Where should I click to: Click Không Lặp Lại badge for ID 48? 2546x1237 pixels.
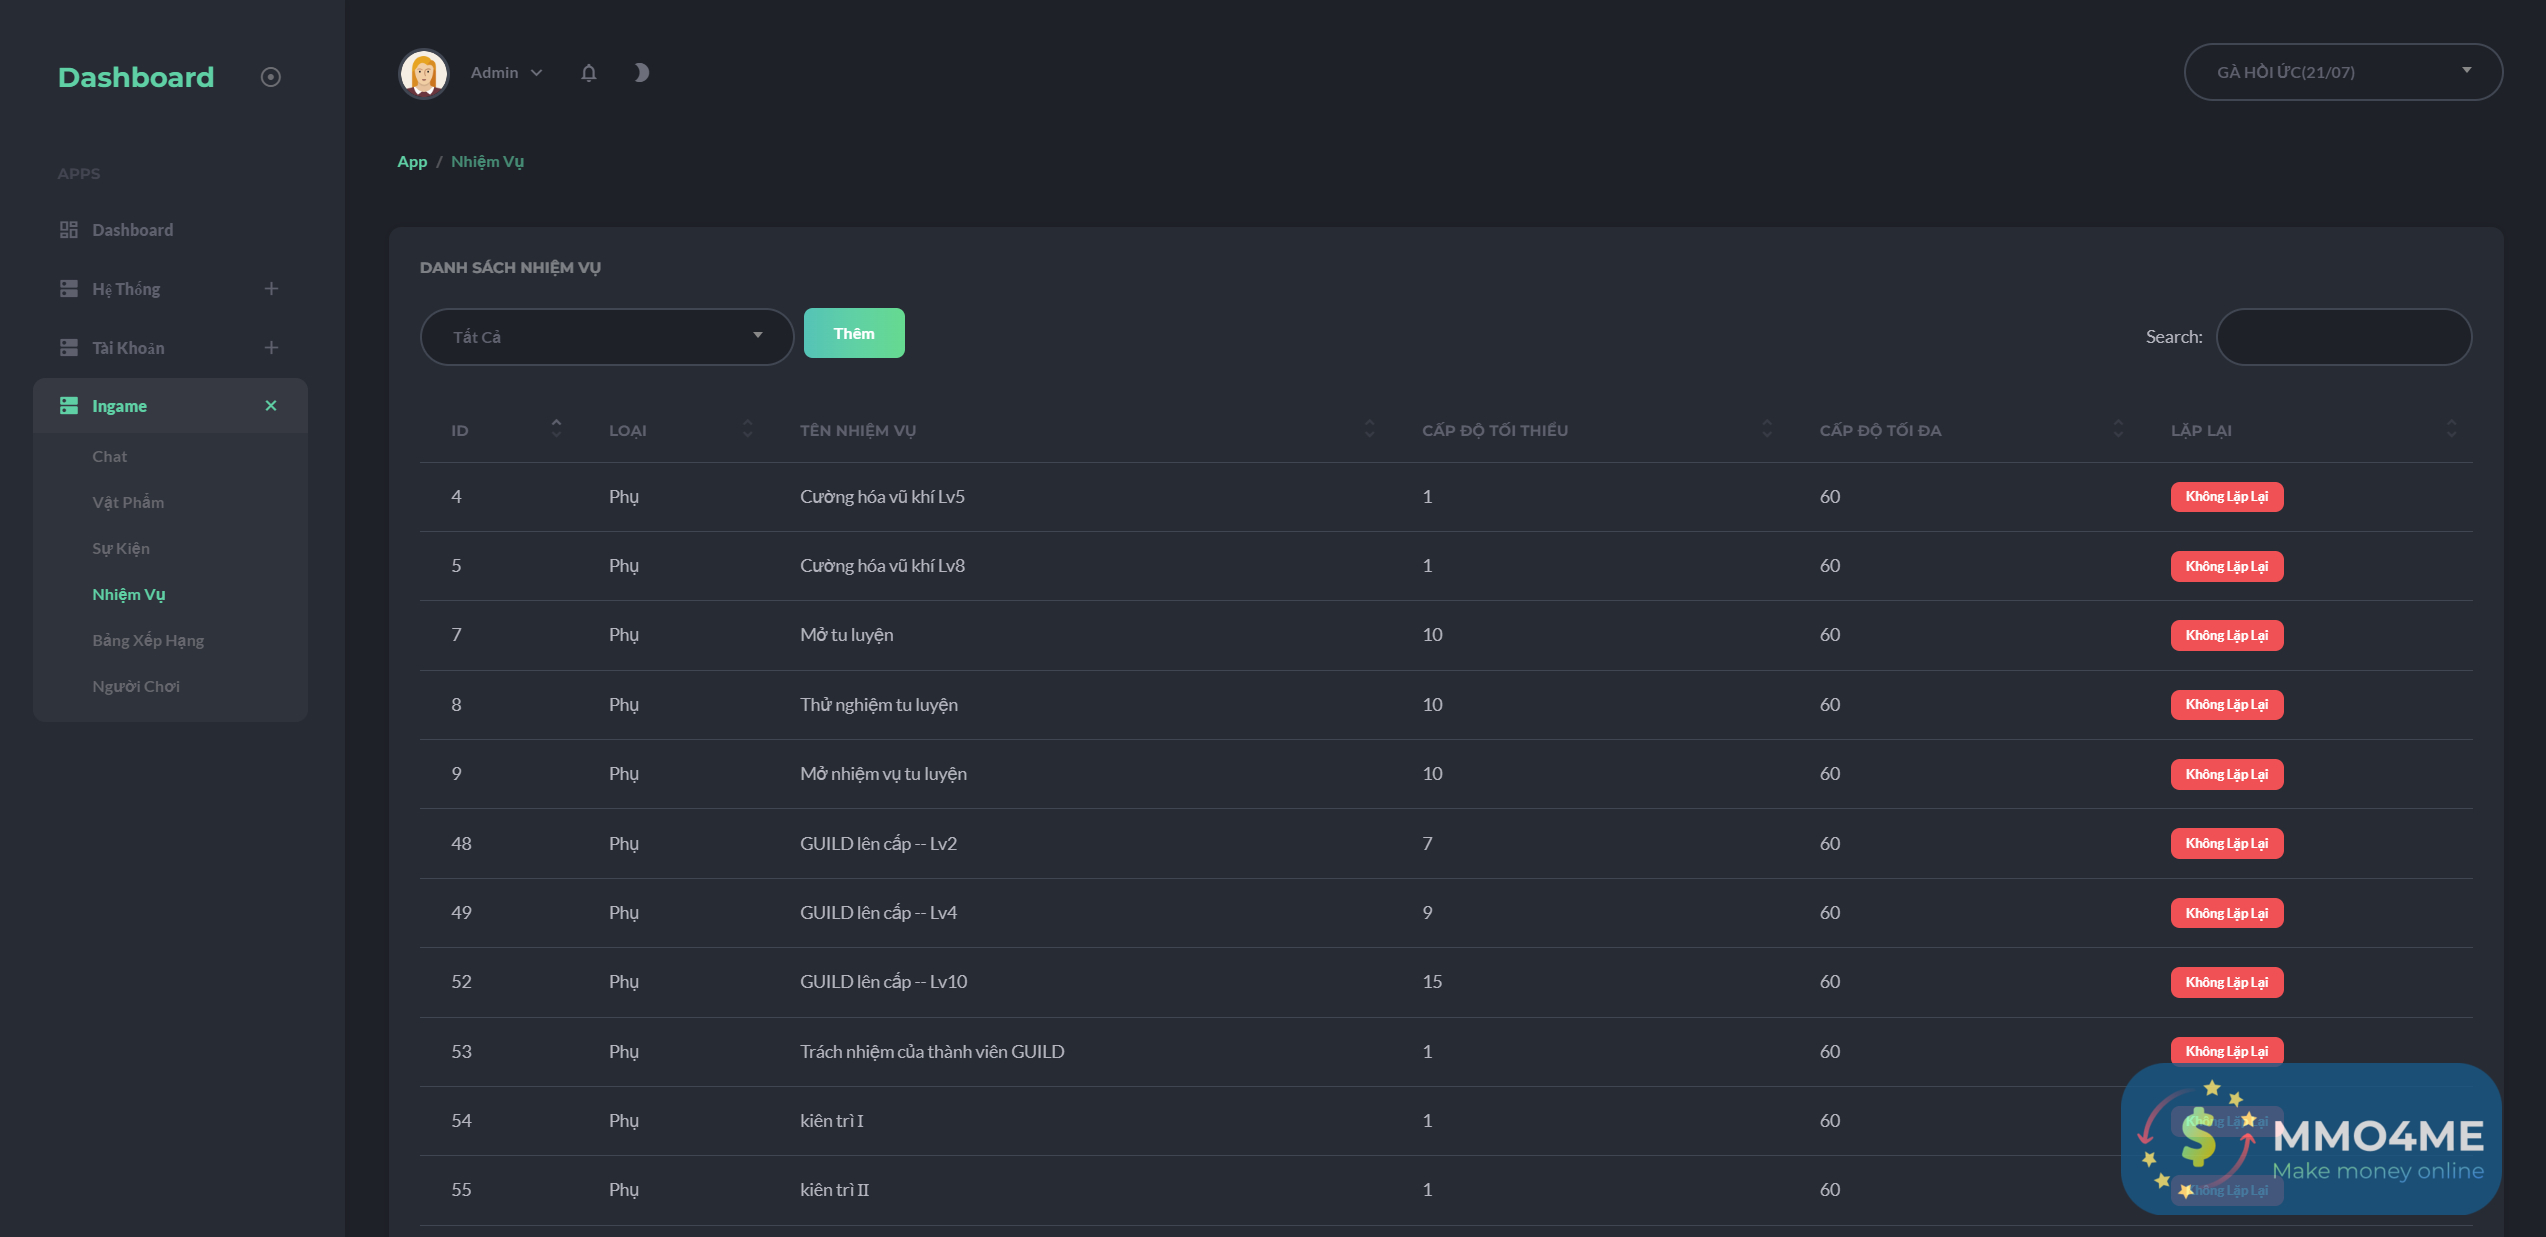click(2227, 844)
